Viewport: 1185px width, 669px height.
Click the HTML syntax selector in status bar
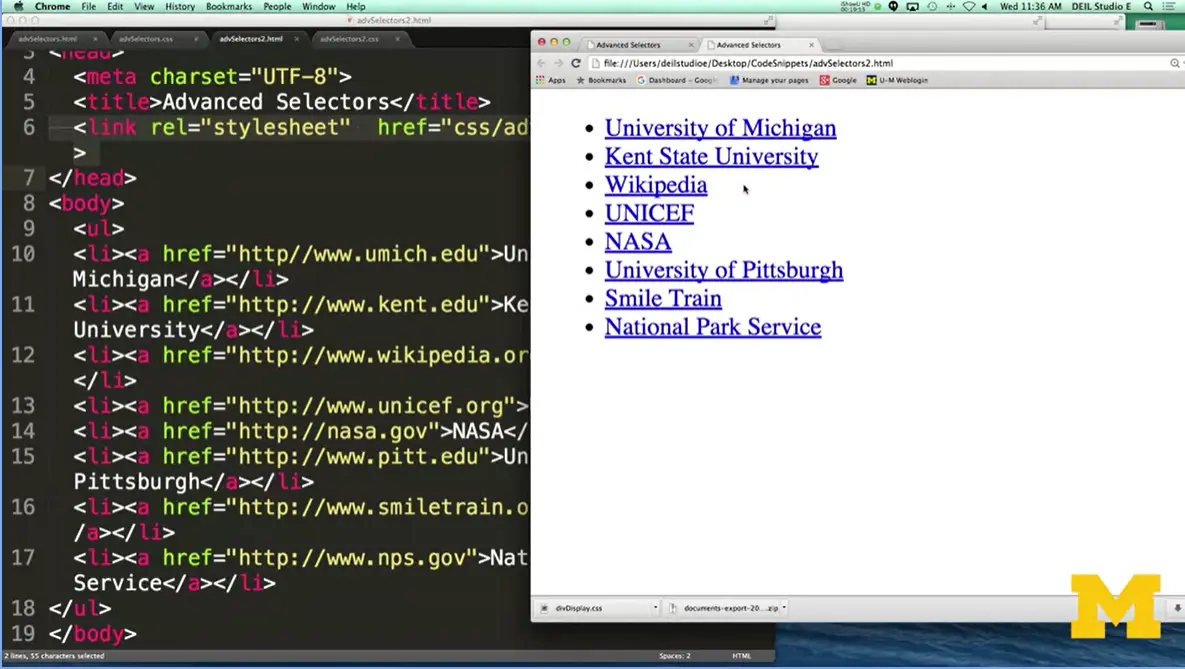pyautogui.click(x=740, y=655)
